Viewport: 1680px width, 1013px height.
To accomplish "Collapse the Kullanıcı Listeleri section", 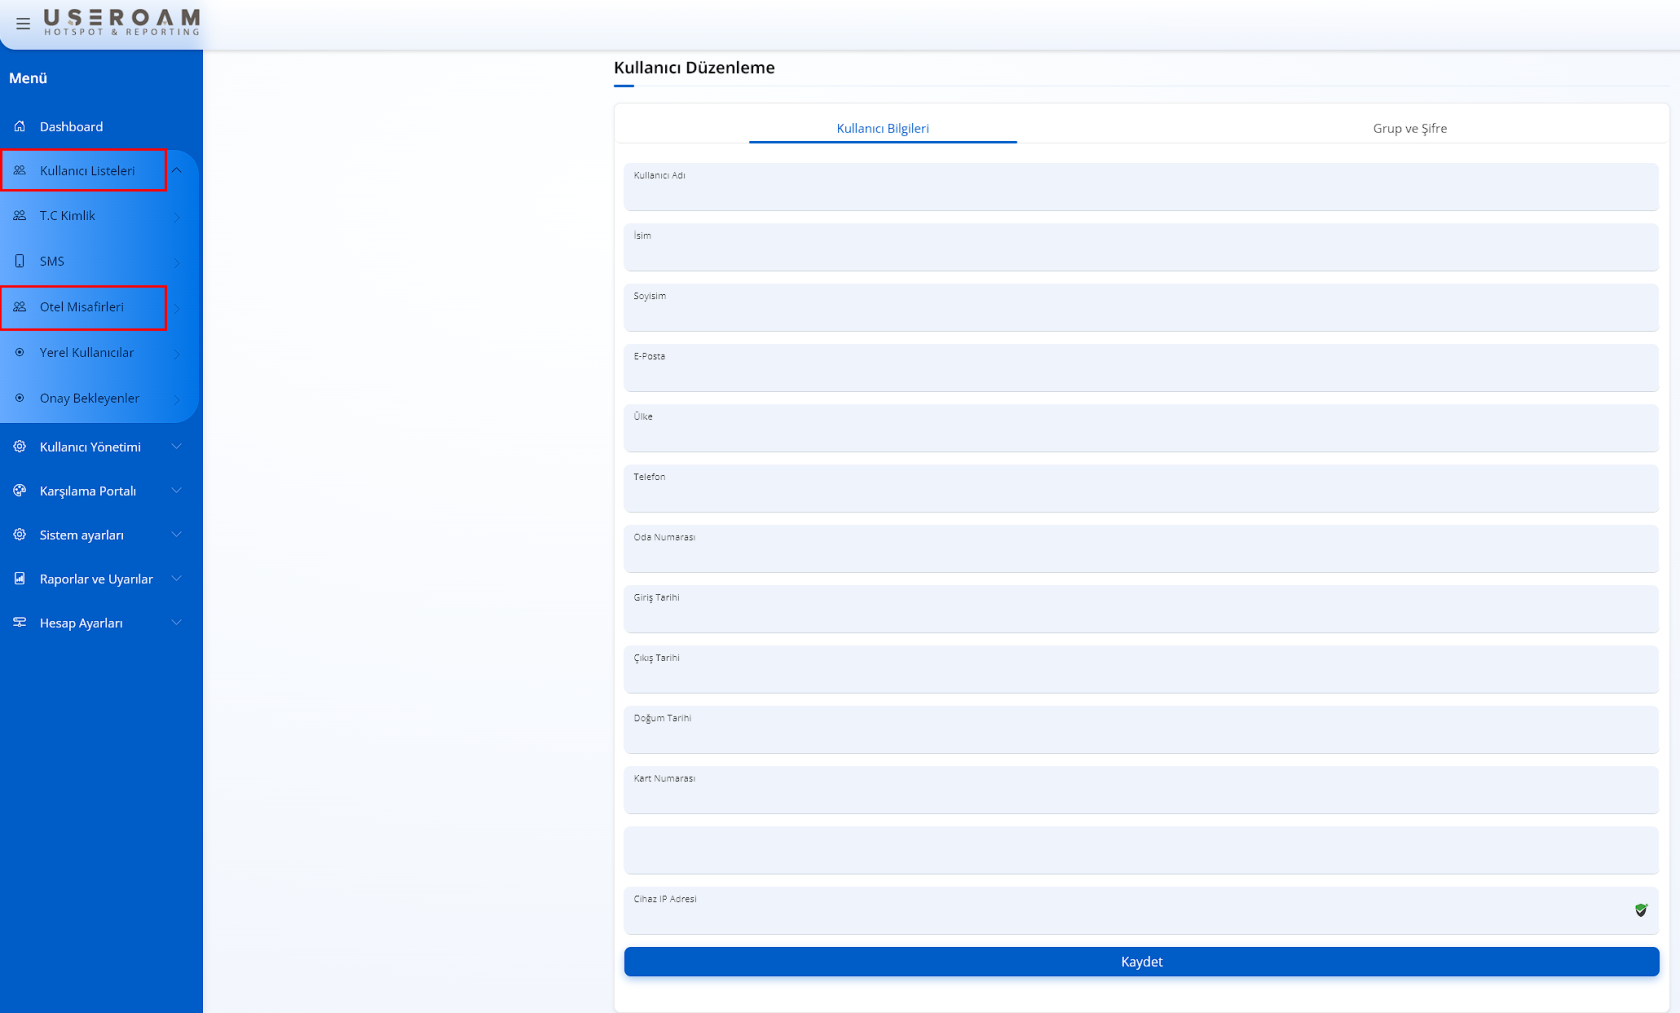I will click(176, 171).
